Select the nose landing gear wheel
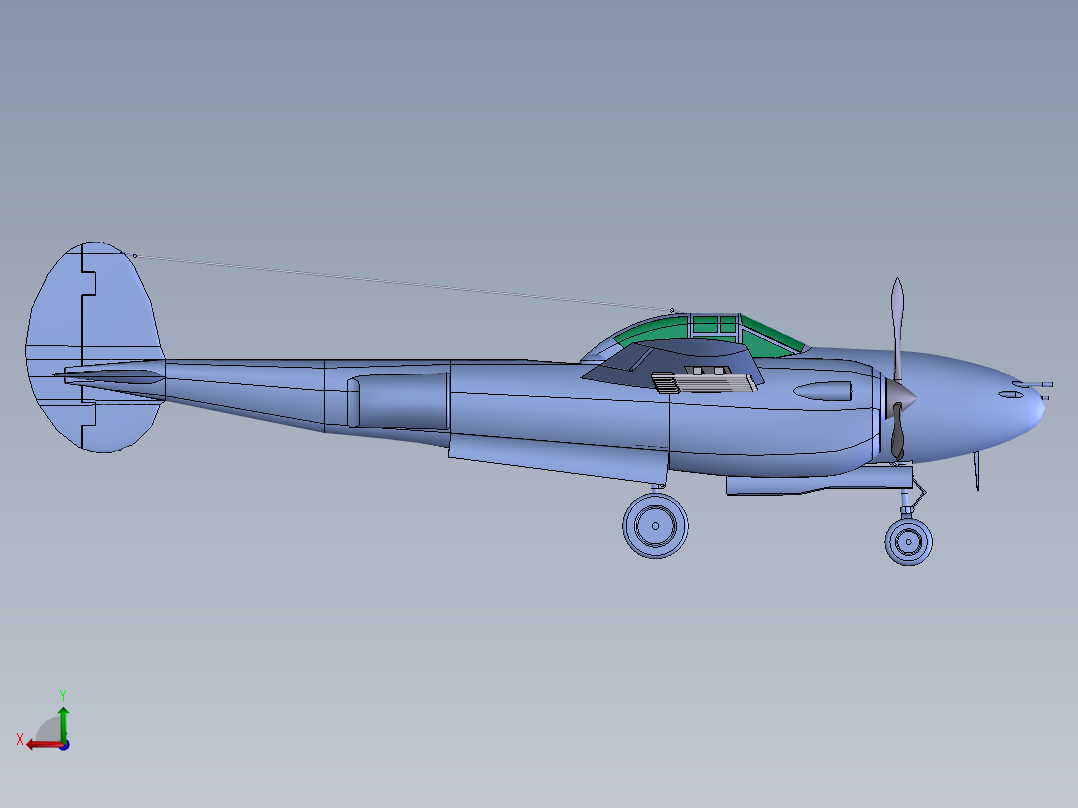 pos(908,542)
